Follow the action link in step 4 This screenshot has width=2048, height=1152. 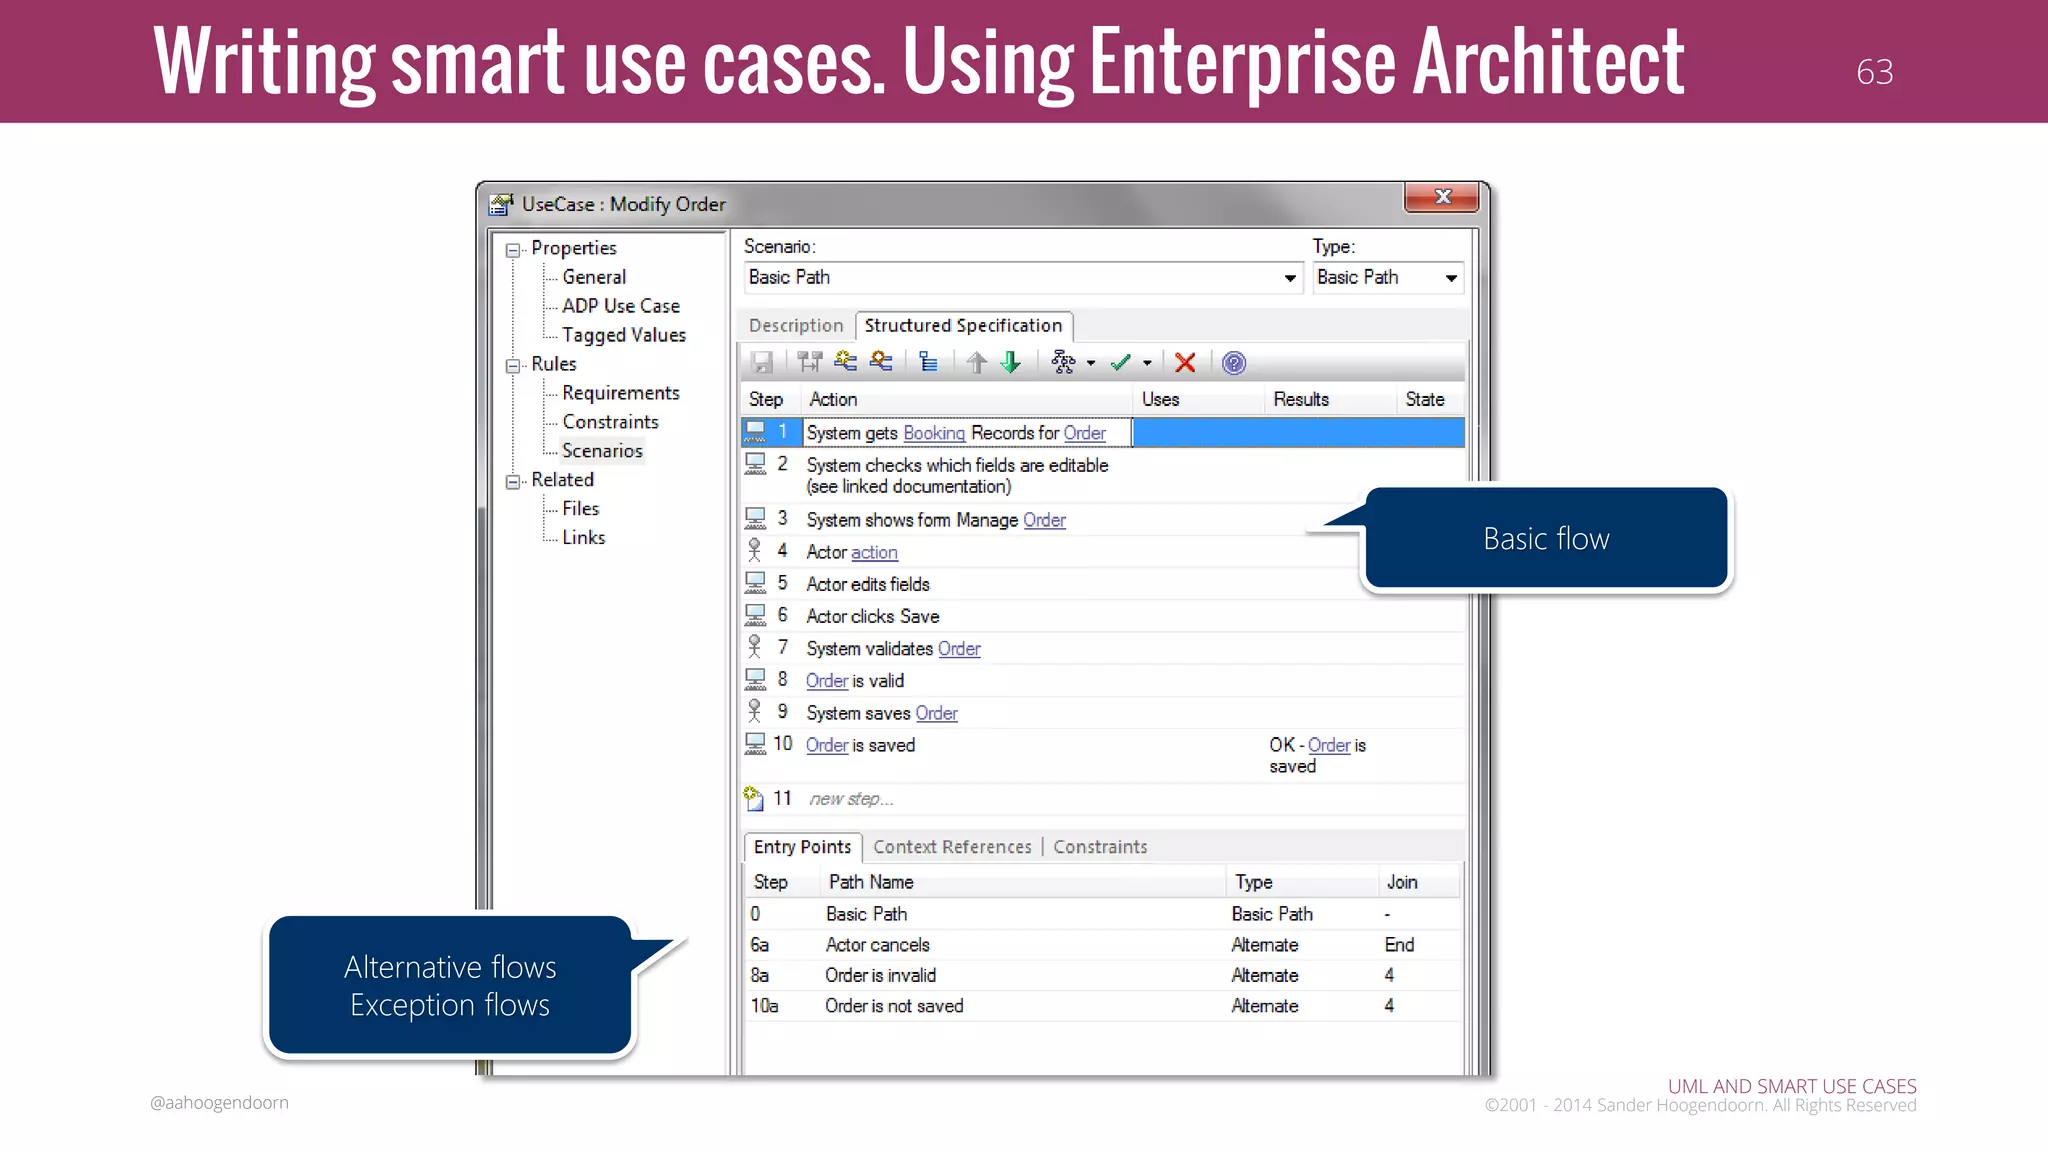click(874, 552)
